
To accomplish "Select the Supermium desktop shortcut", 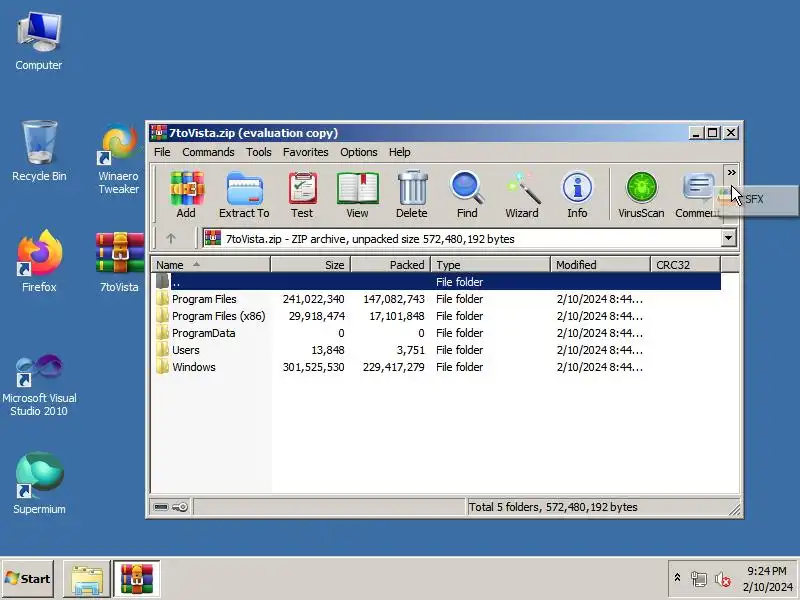I will tap(39, 483).
